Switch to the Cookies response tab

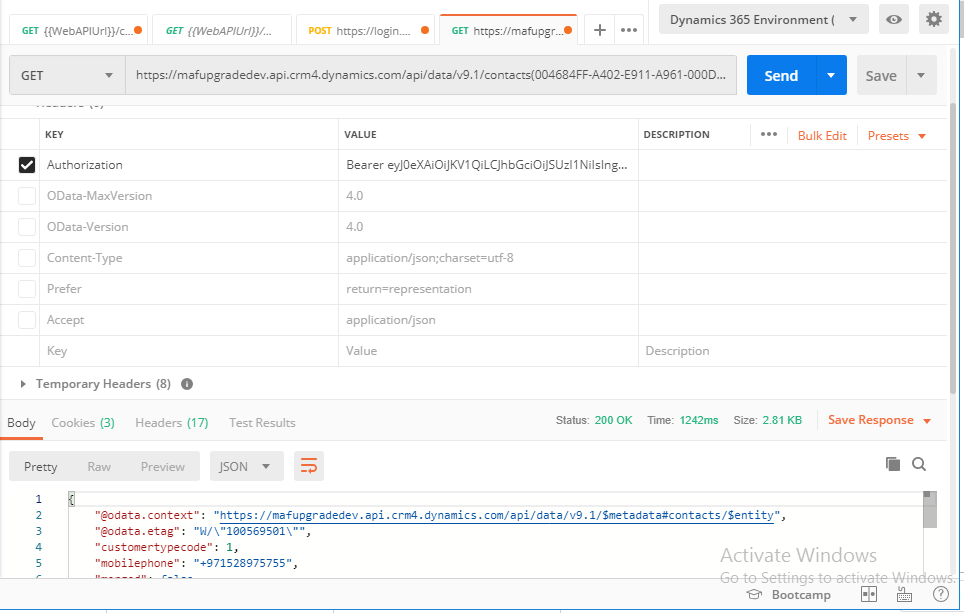(82, 423)
